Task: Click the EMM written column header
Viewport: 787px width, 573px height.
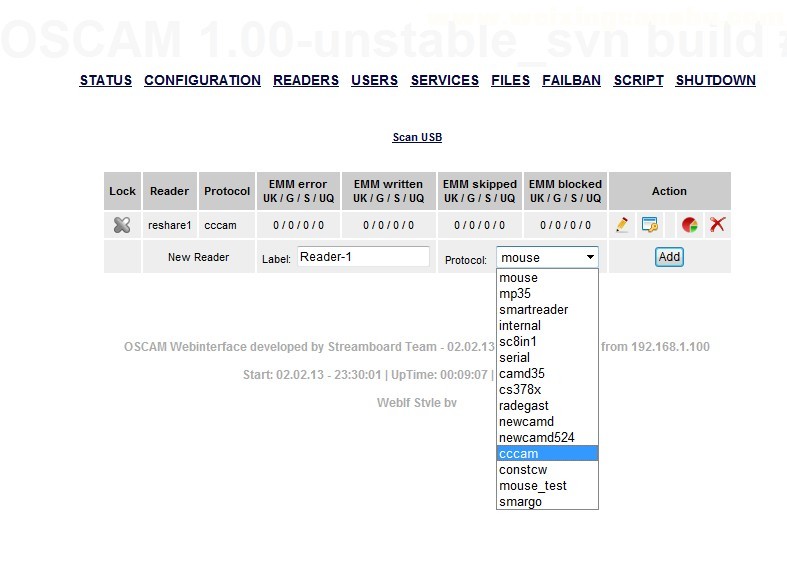Action: point(388,191)
